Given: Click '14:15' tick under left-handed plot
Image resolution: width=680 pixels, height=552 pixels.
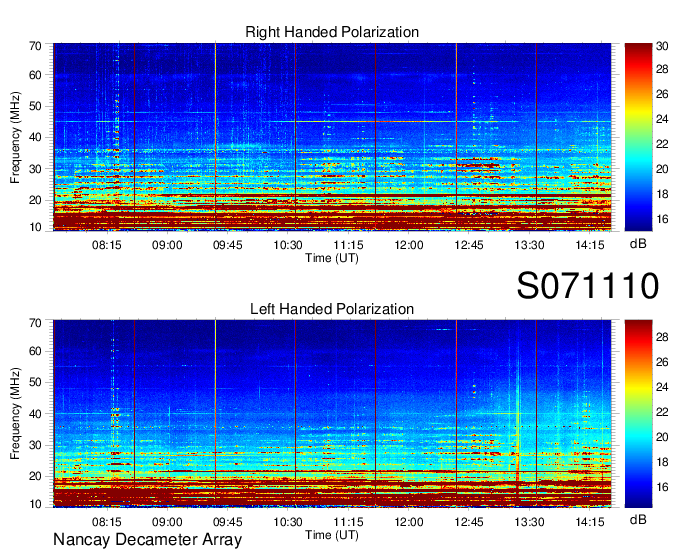Looking at the screenshot, I should point(590,522).
